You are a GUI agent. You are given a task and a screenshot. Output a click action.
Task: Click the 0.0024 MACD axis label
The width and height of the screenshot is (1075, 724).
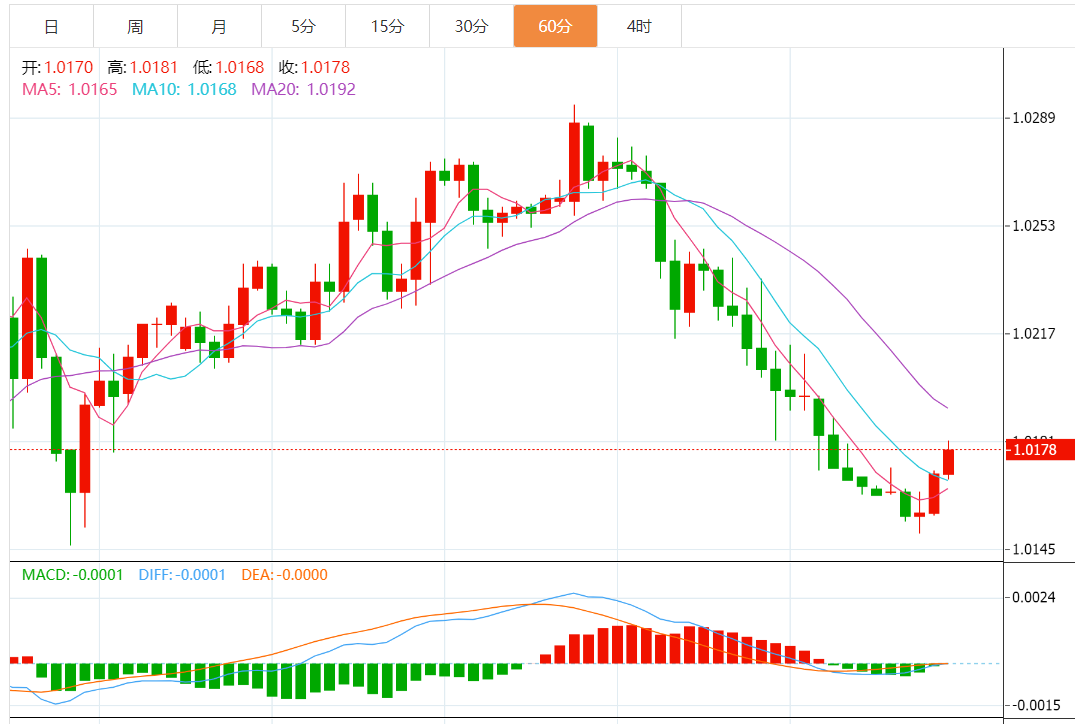pyautogui.click(x=1034, y=597)
